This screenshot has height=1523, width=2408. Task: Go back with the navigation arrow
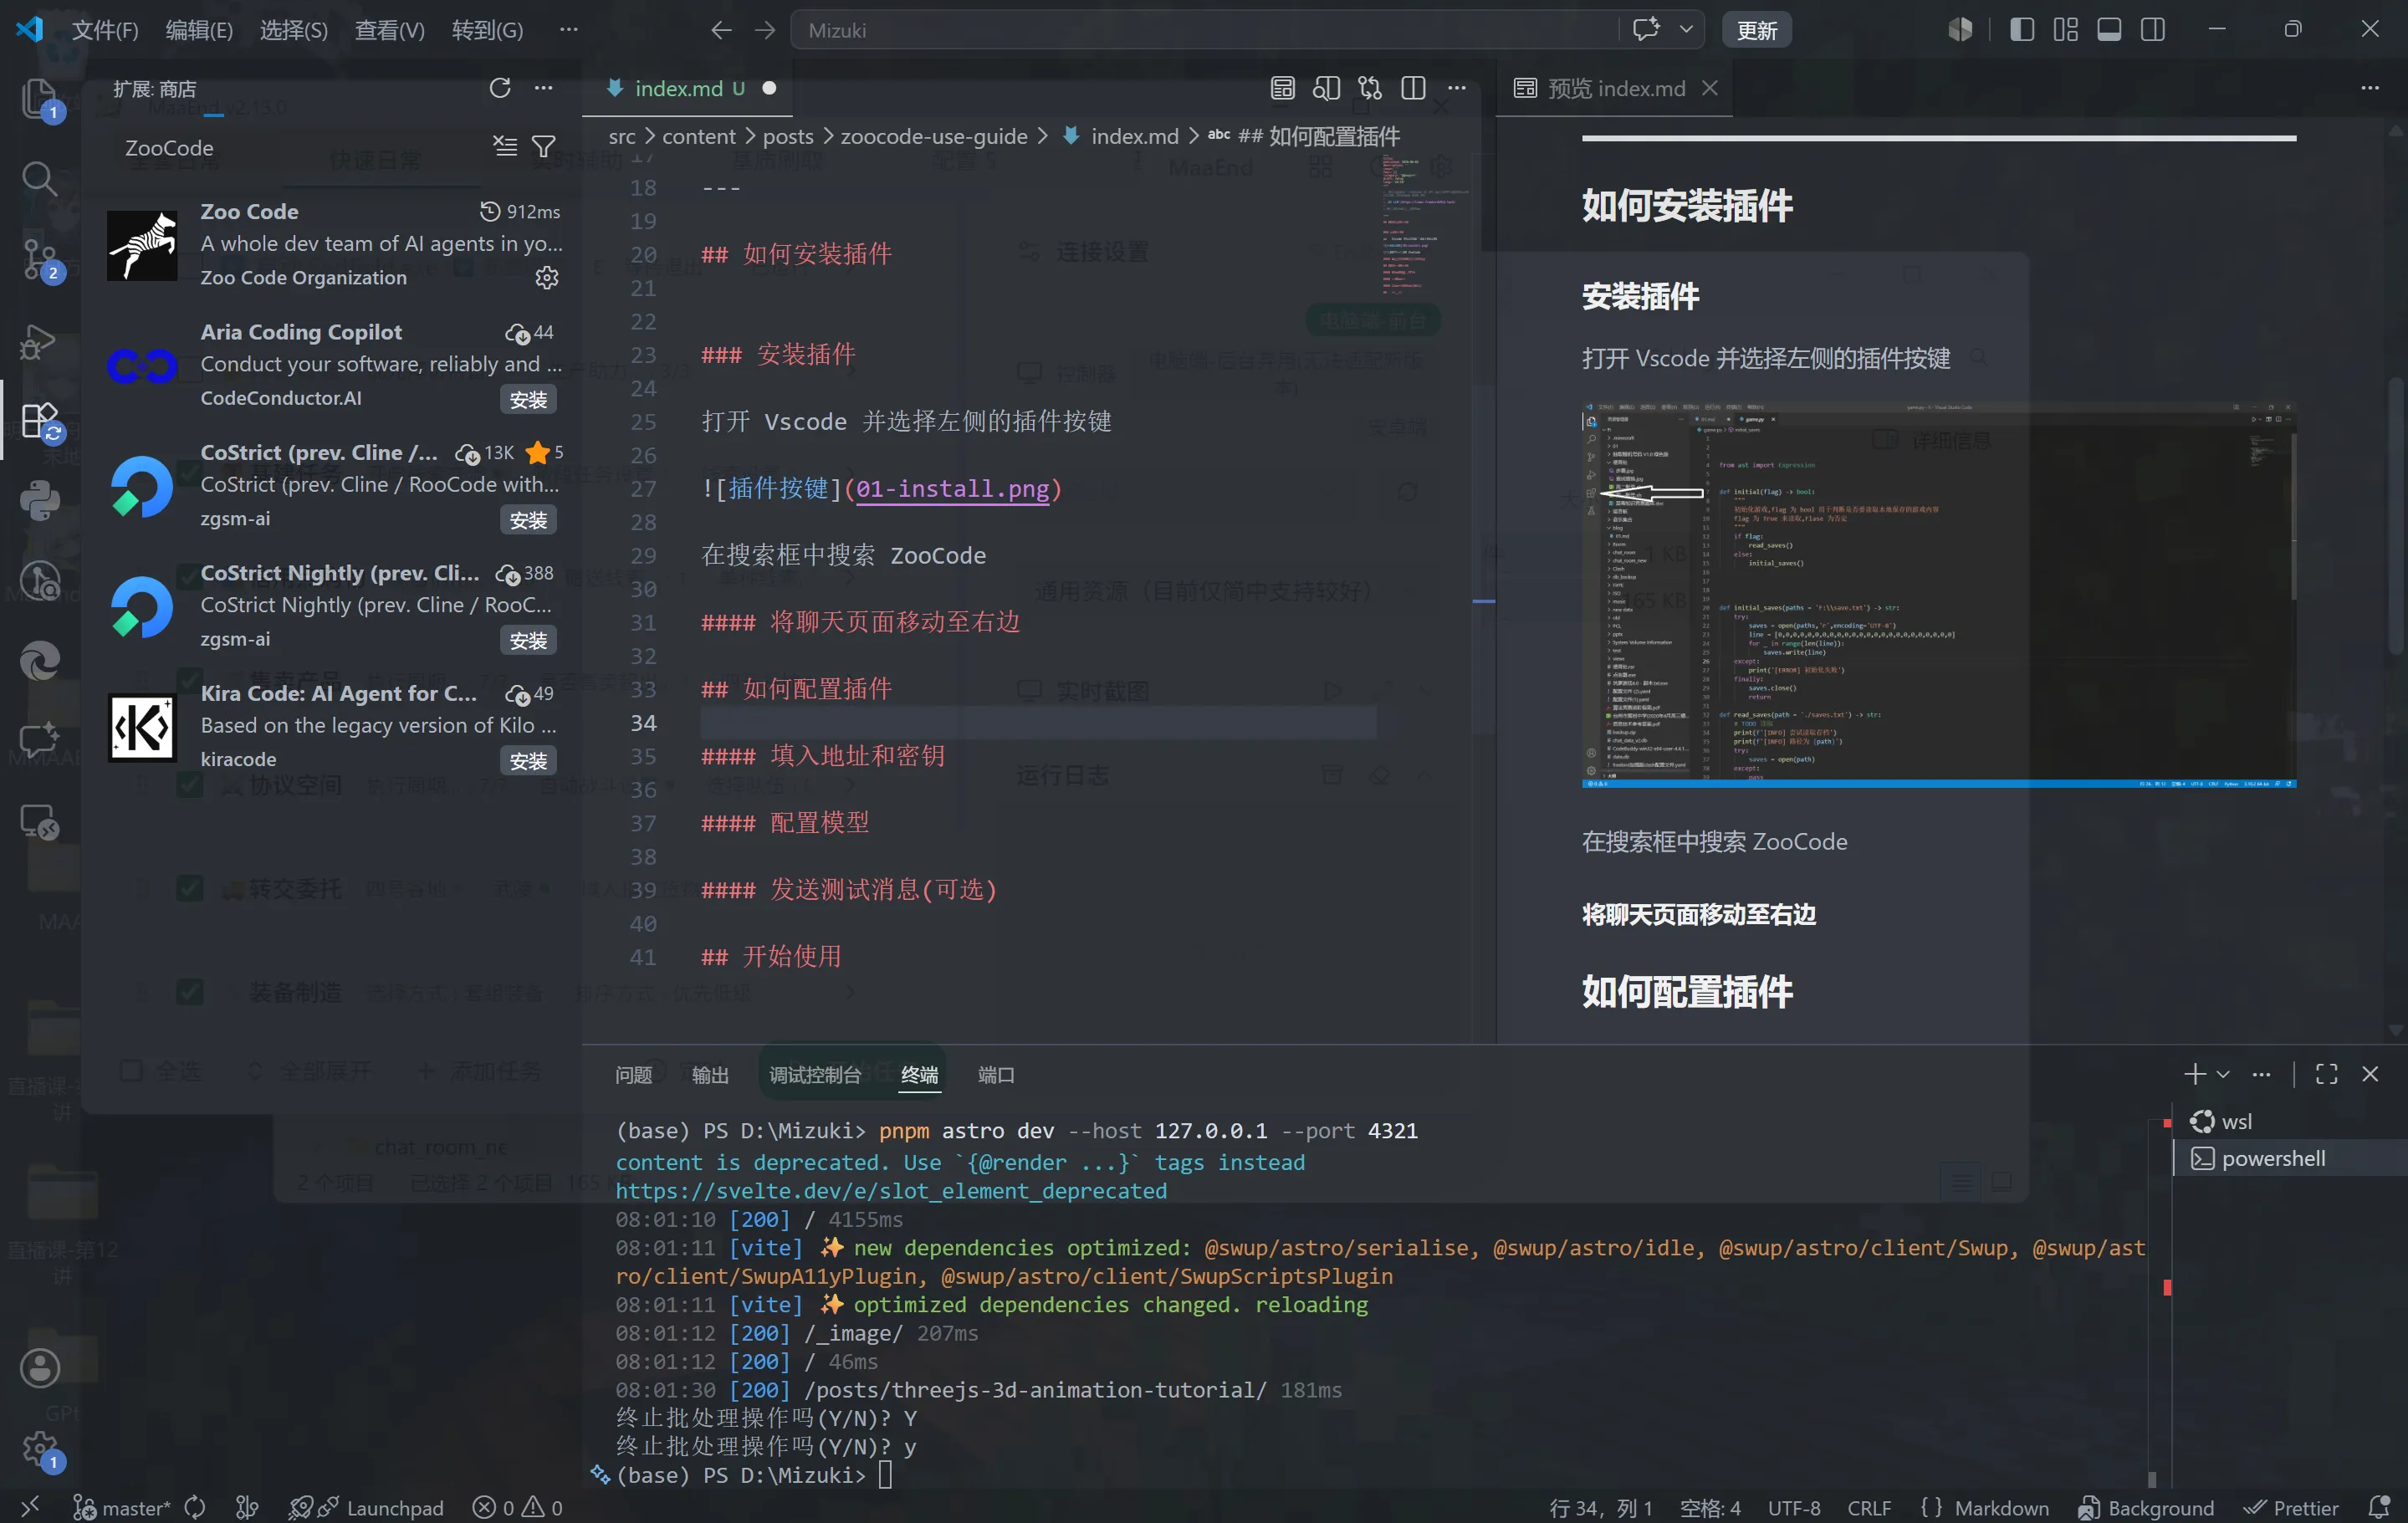(721, 30)
